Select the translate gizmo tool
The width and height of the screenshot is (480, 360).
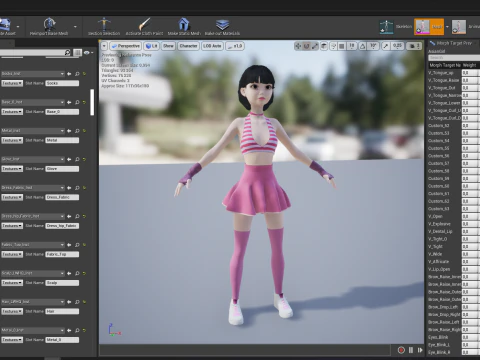point(298,46)
